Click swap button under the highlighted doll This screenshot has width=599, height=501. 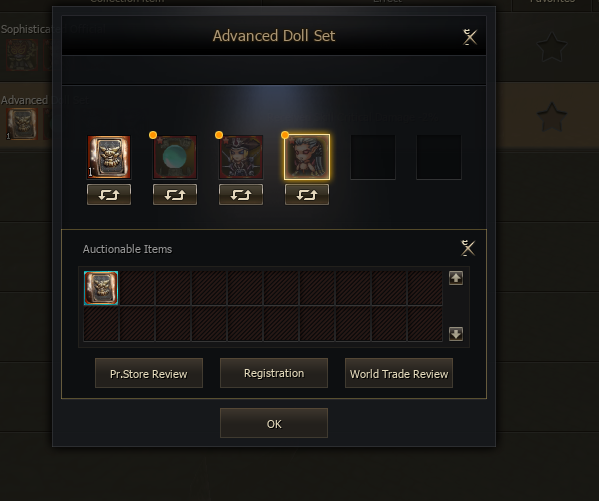pos(307,195)
